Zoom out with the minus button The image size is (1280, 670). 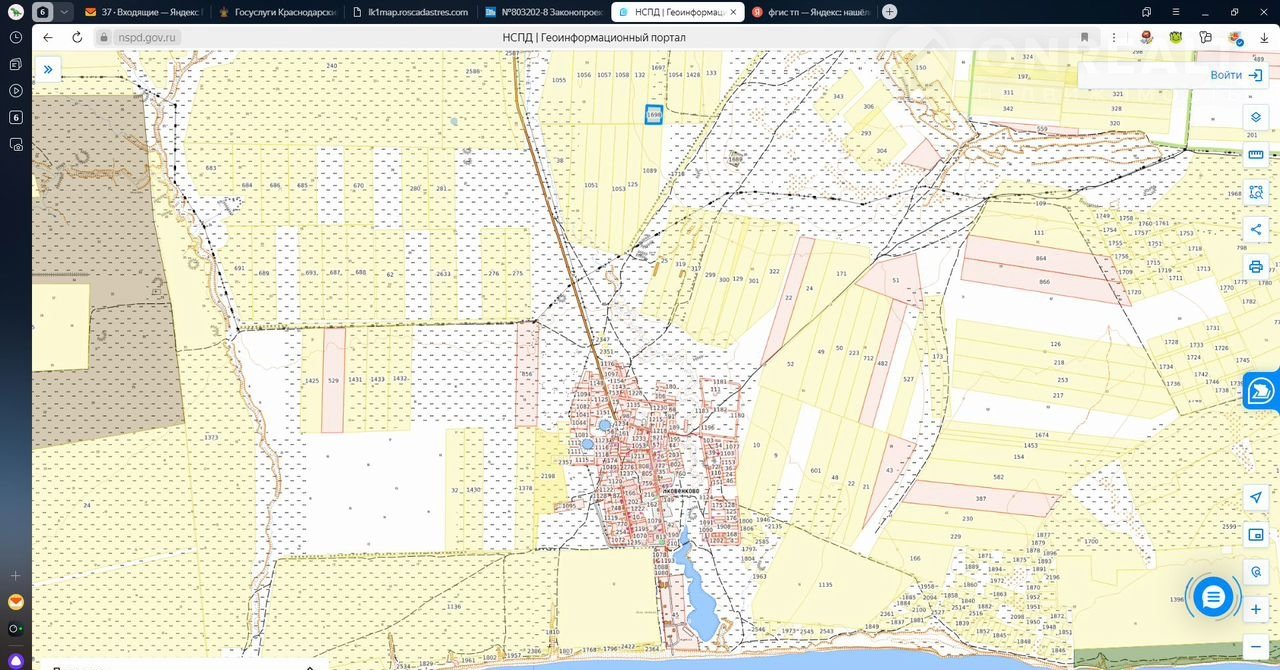point(1256,646)
